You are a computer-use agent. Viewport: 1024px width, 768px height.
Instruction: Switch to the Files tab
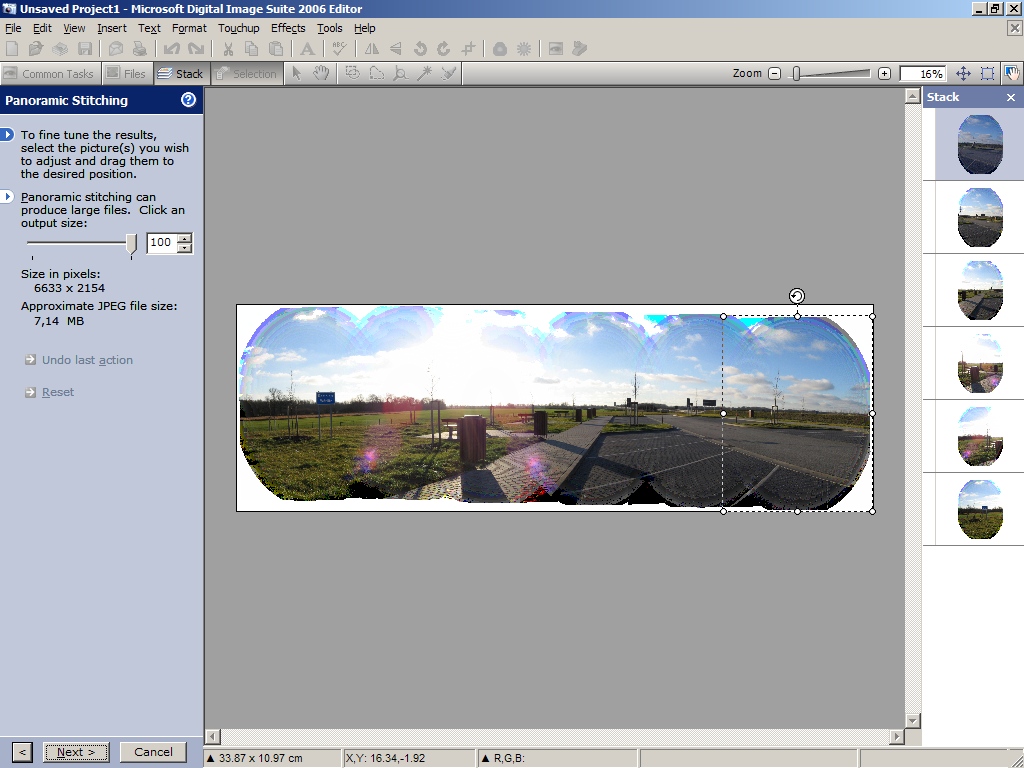(x=127, y=74)
